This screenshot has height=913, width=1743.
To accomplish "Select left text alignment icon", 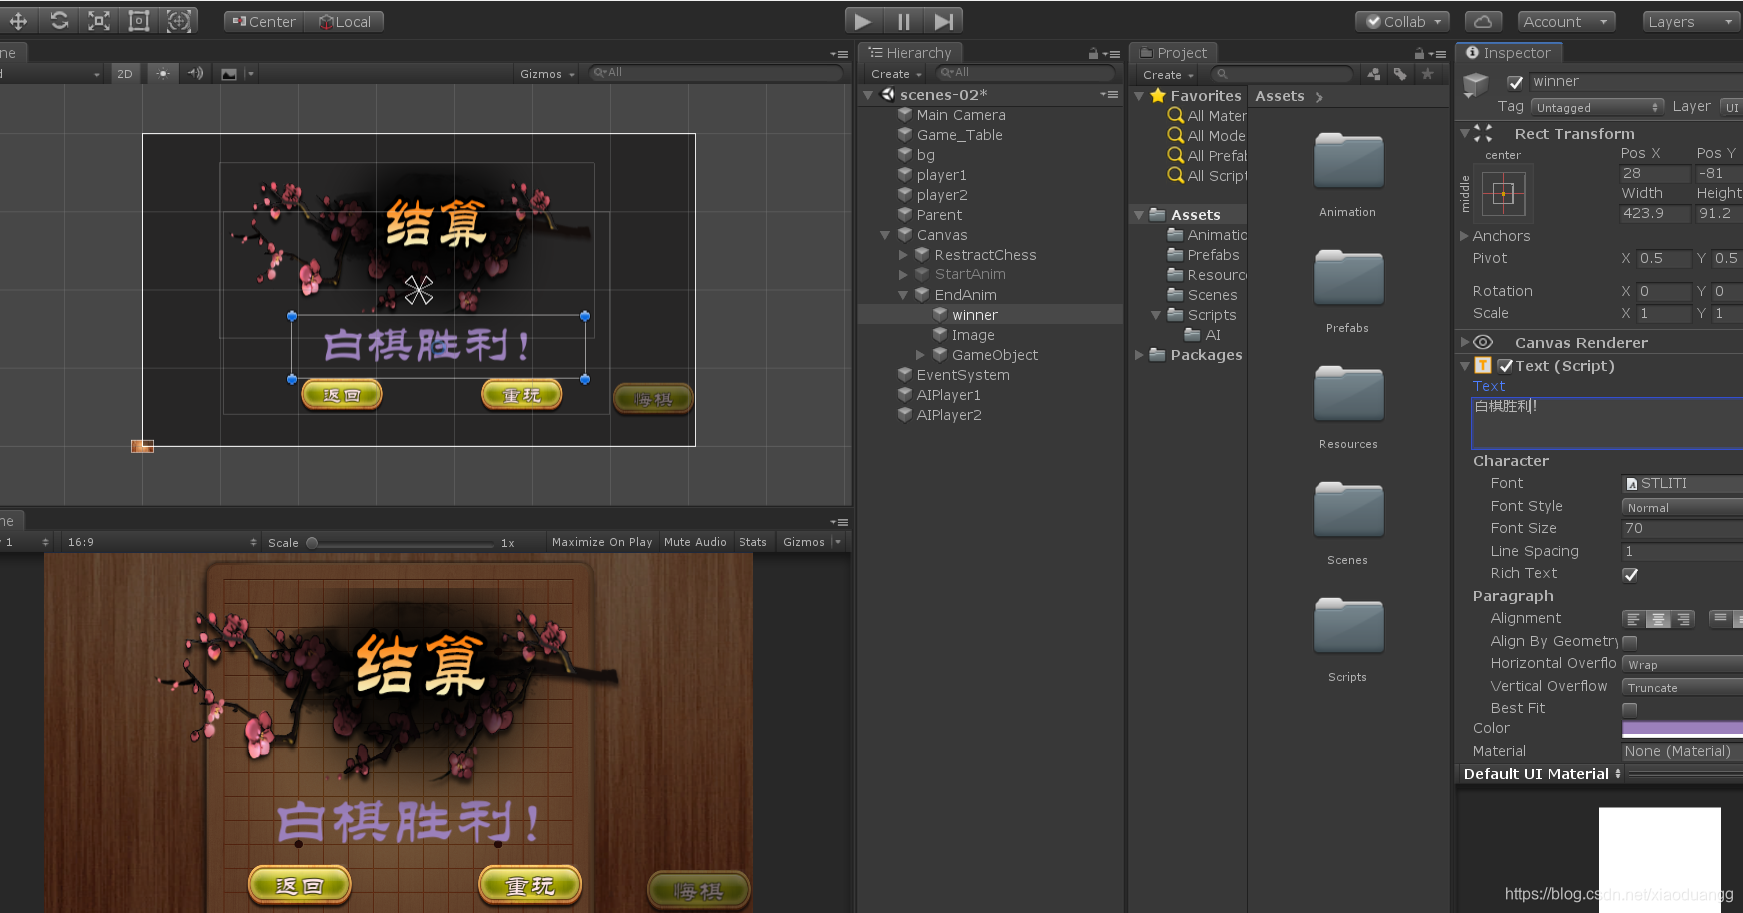I will pos(1633,619).
